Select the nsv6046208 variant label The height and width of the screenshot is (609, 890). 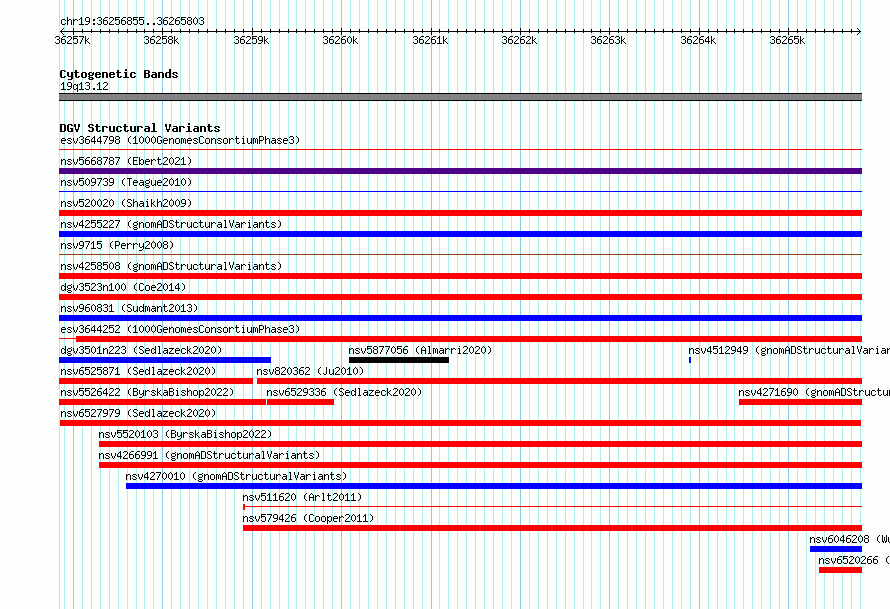coord(849,539)
